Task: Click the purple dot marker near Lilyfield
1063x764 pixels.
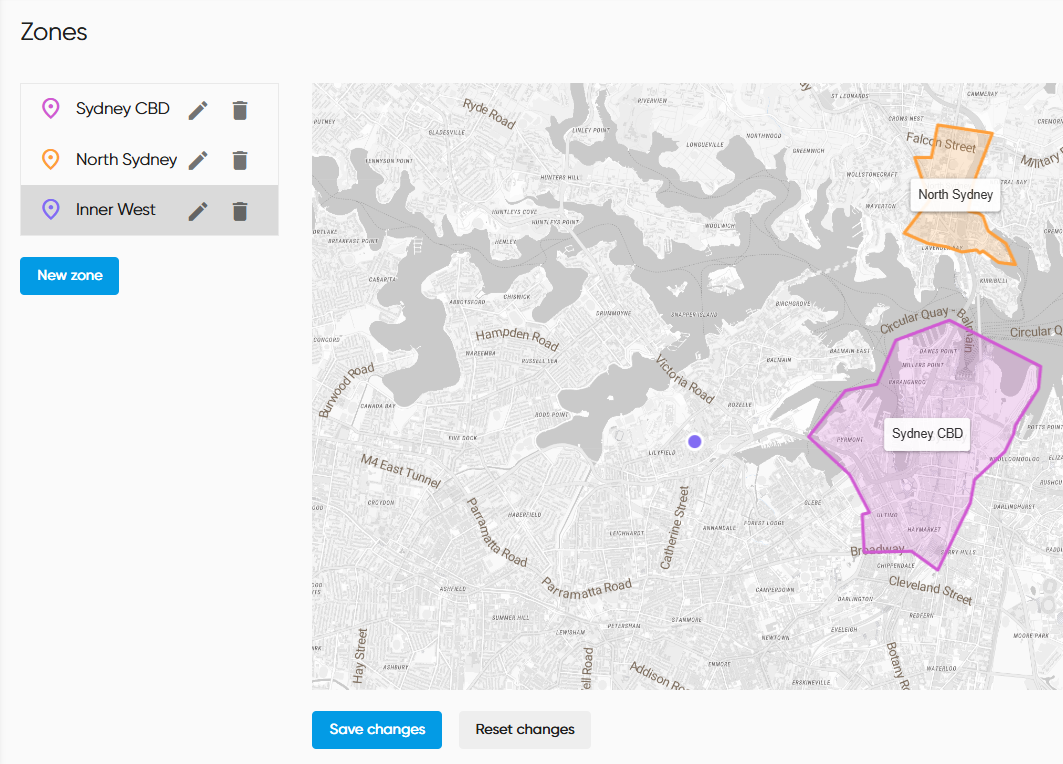Action: tap(695, 441)
